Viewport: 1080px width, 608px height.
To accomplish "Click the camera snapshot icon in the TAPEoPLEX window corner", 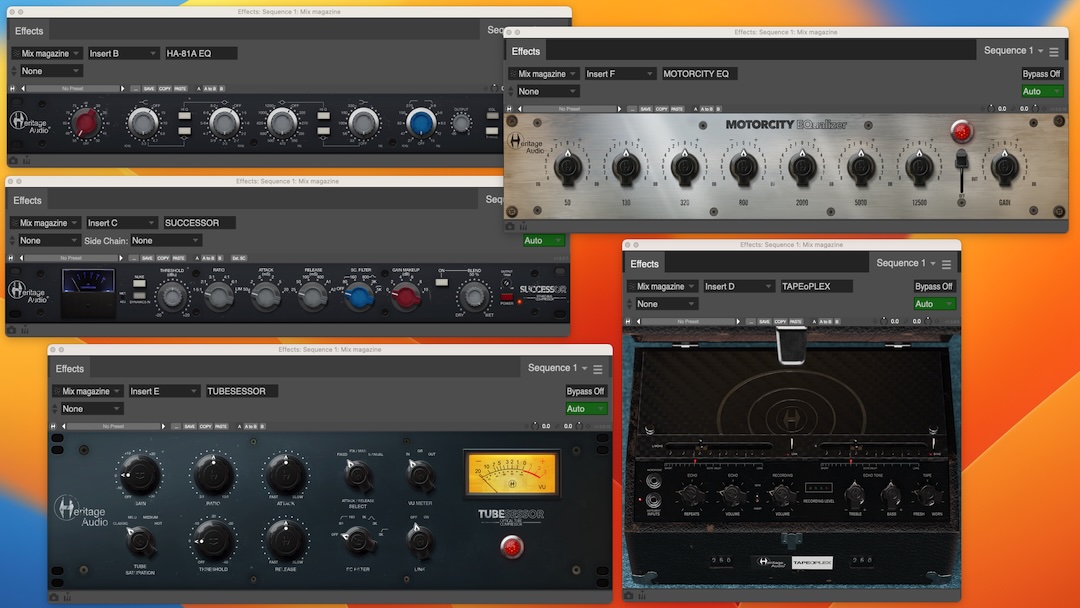I will click(629, 595).
